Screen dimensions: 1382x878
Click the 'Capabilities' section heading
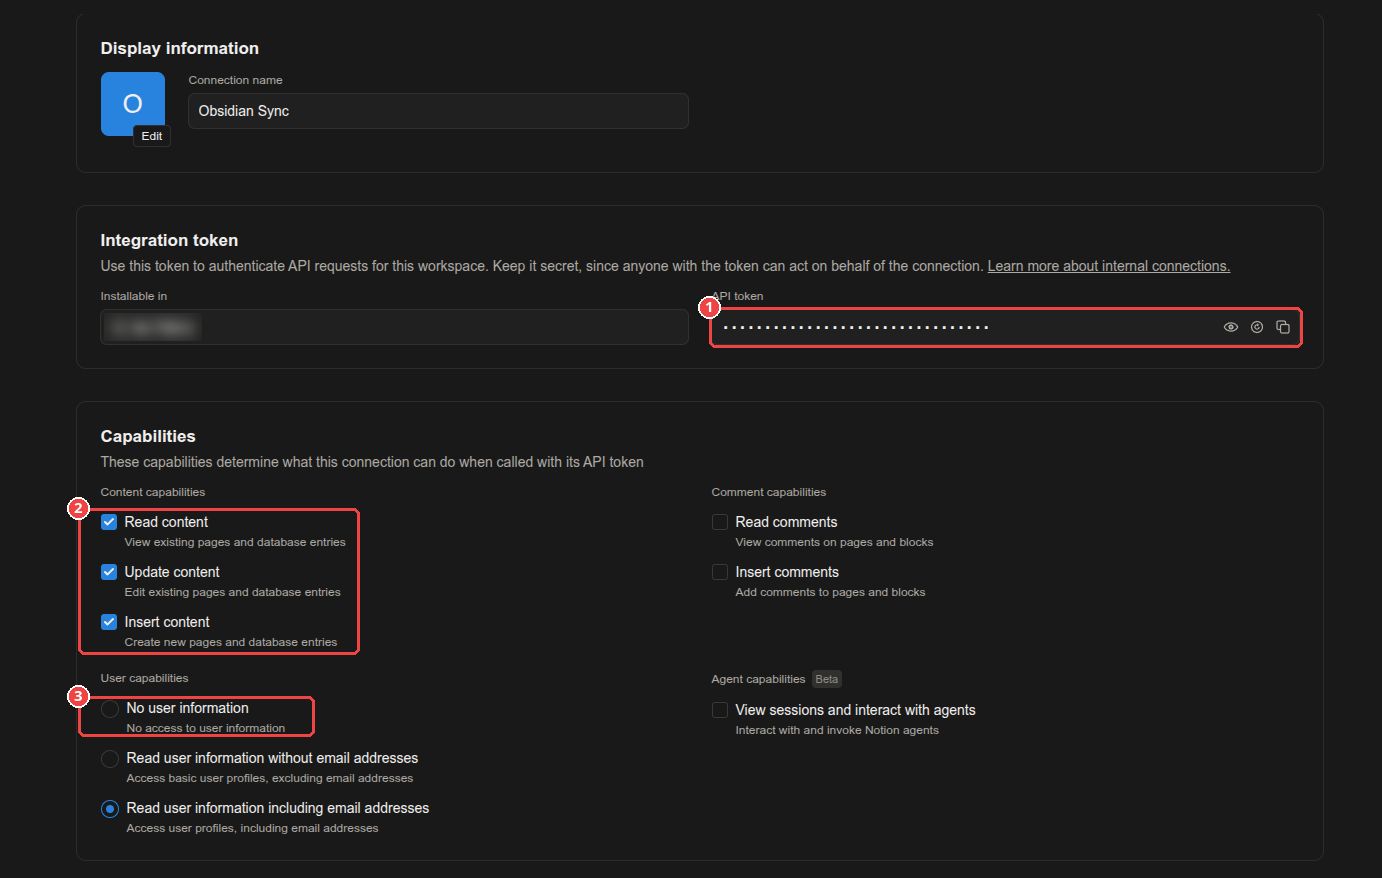[x=148, y=436]
